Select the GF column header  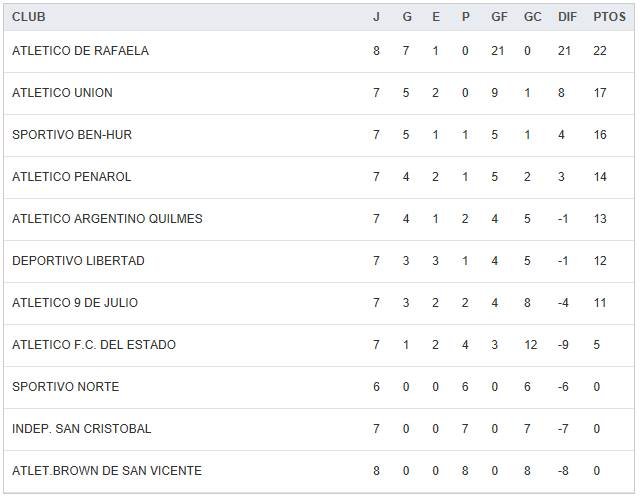[x=499, y=17]
